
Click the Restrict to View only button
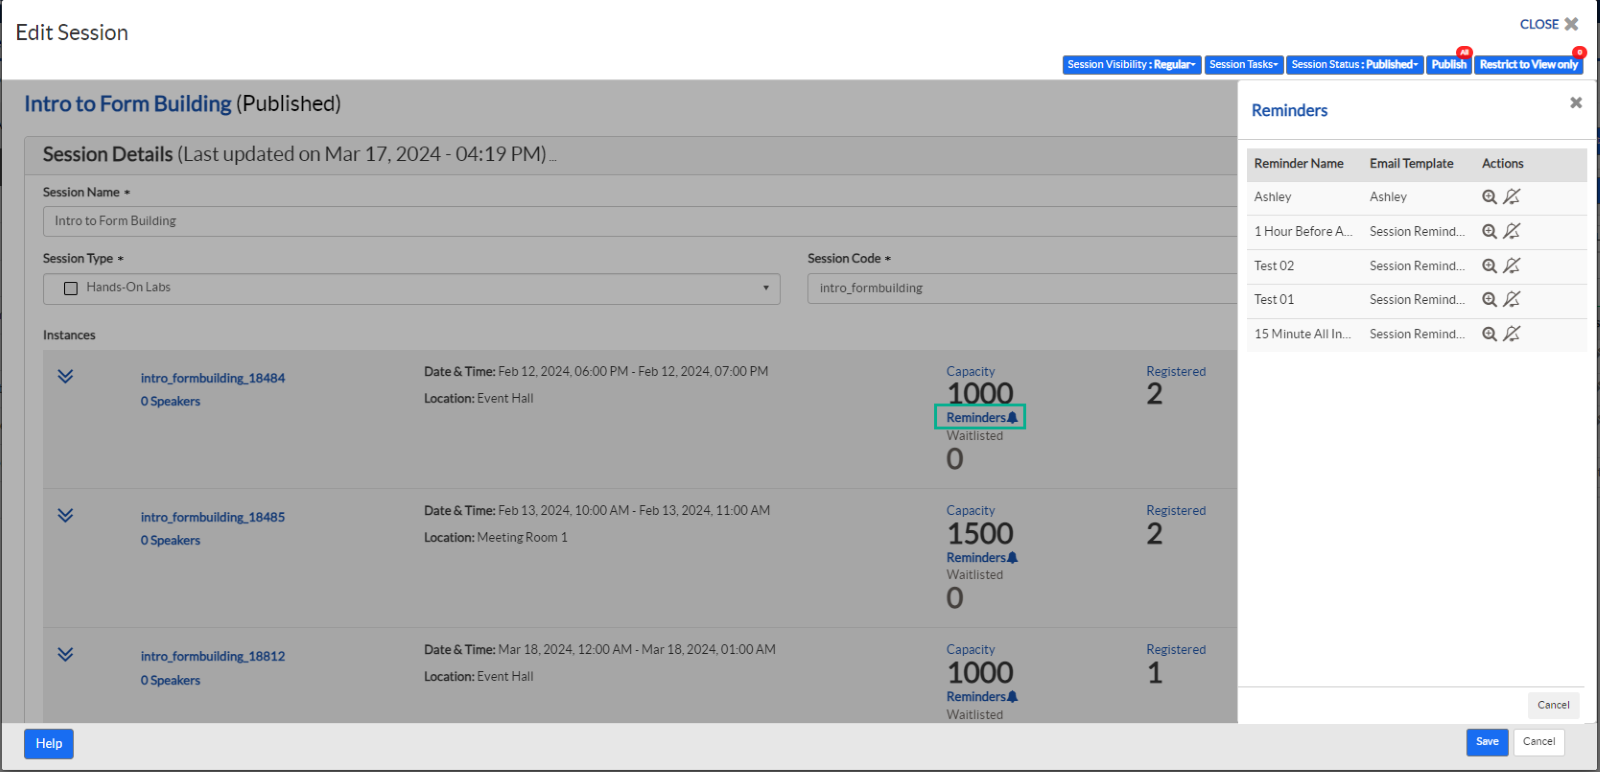pos(1528,65)
